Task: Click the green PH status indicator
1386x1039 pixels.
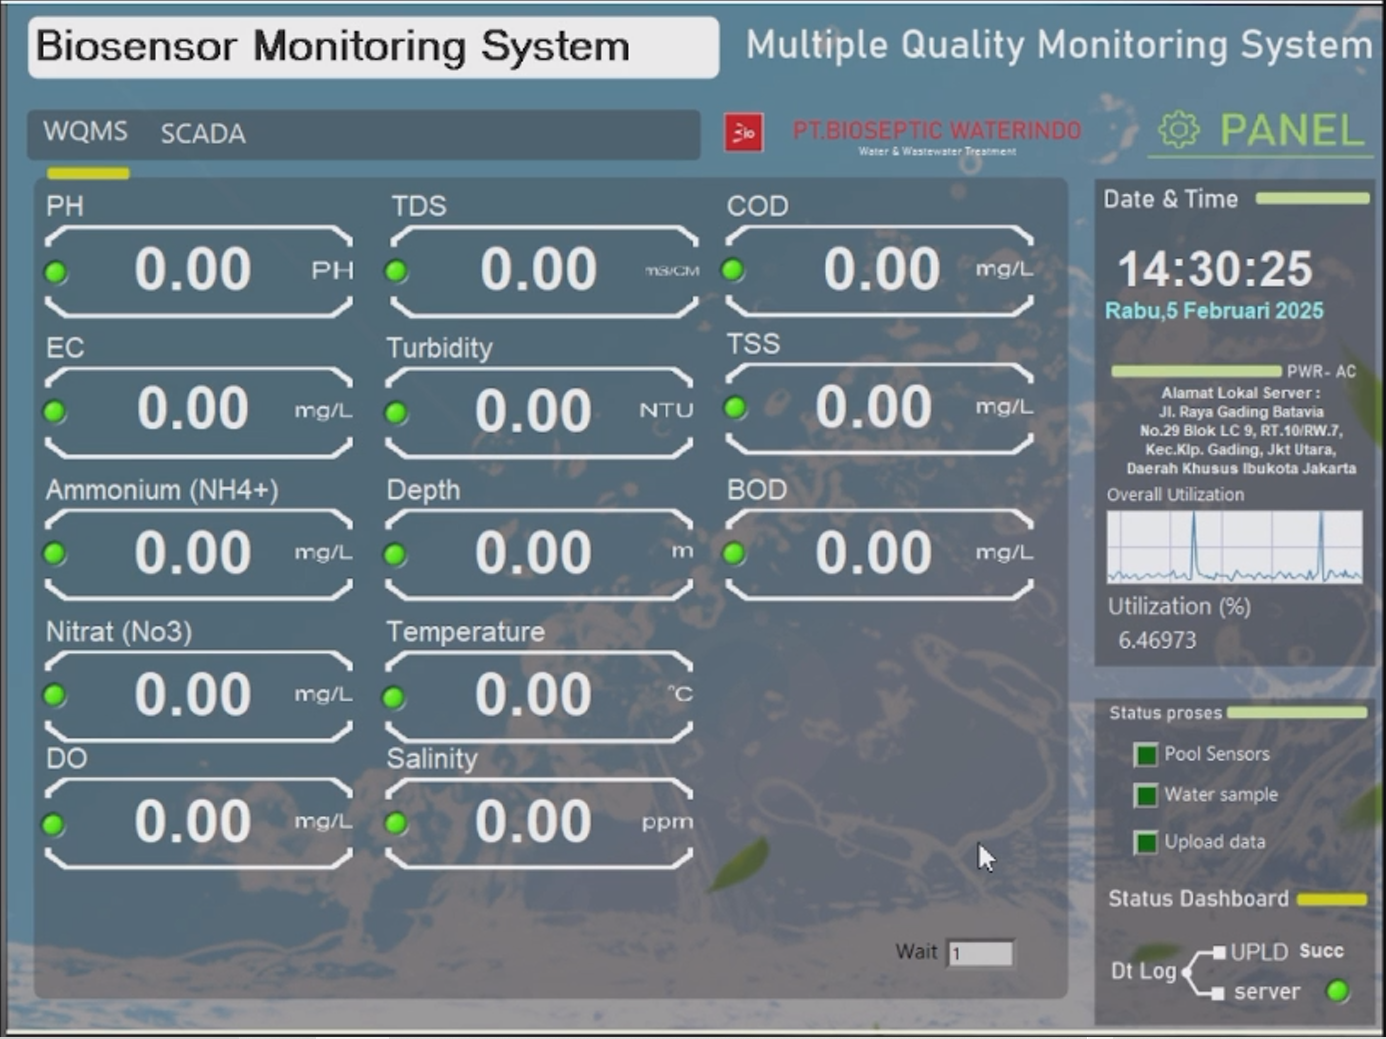Action: pyautogui.click(x=56, y=272)
